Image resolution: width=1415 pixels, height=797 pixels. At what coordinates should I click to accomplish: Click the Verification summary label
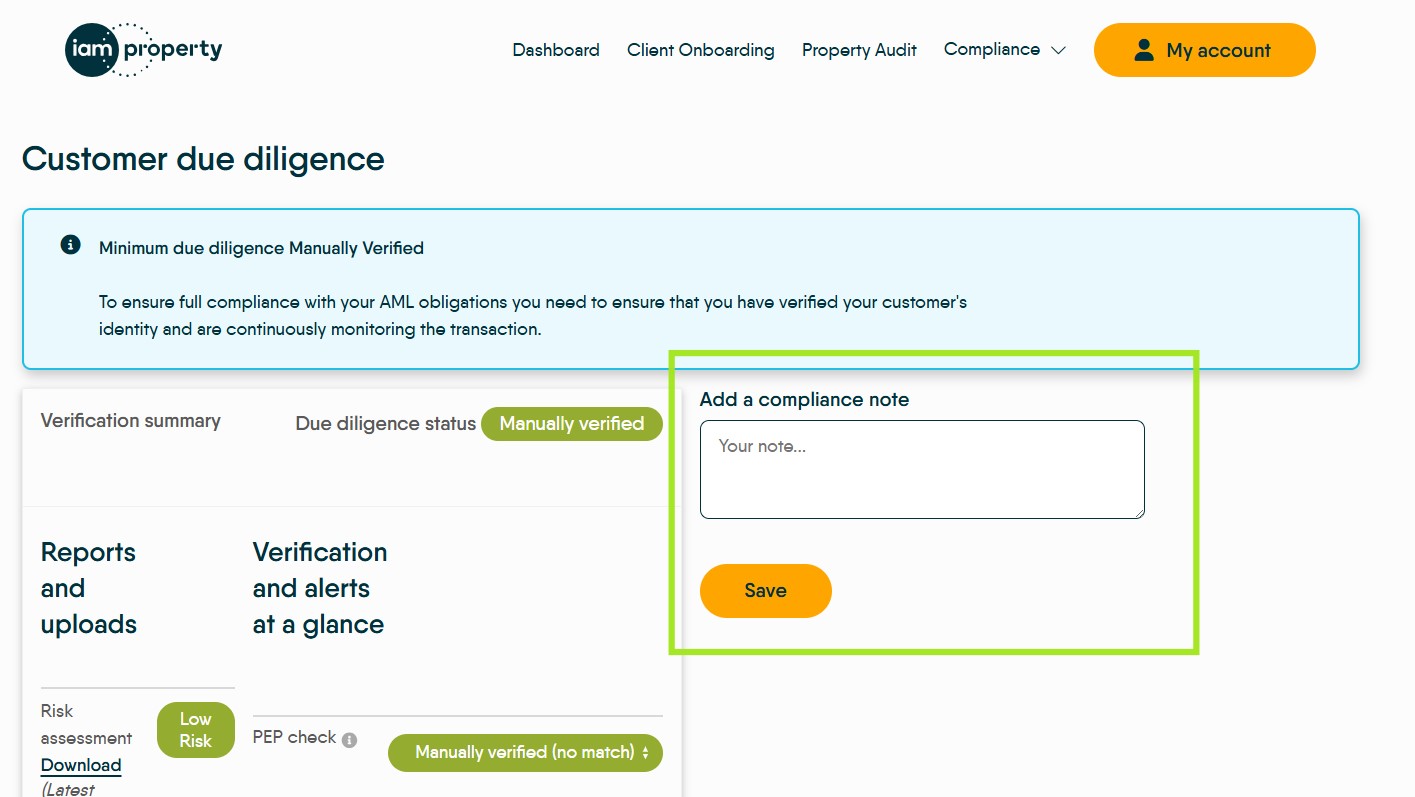(x=131, y=421)
